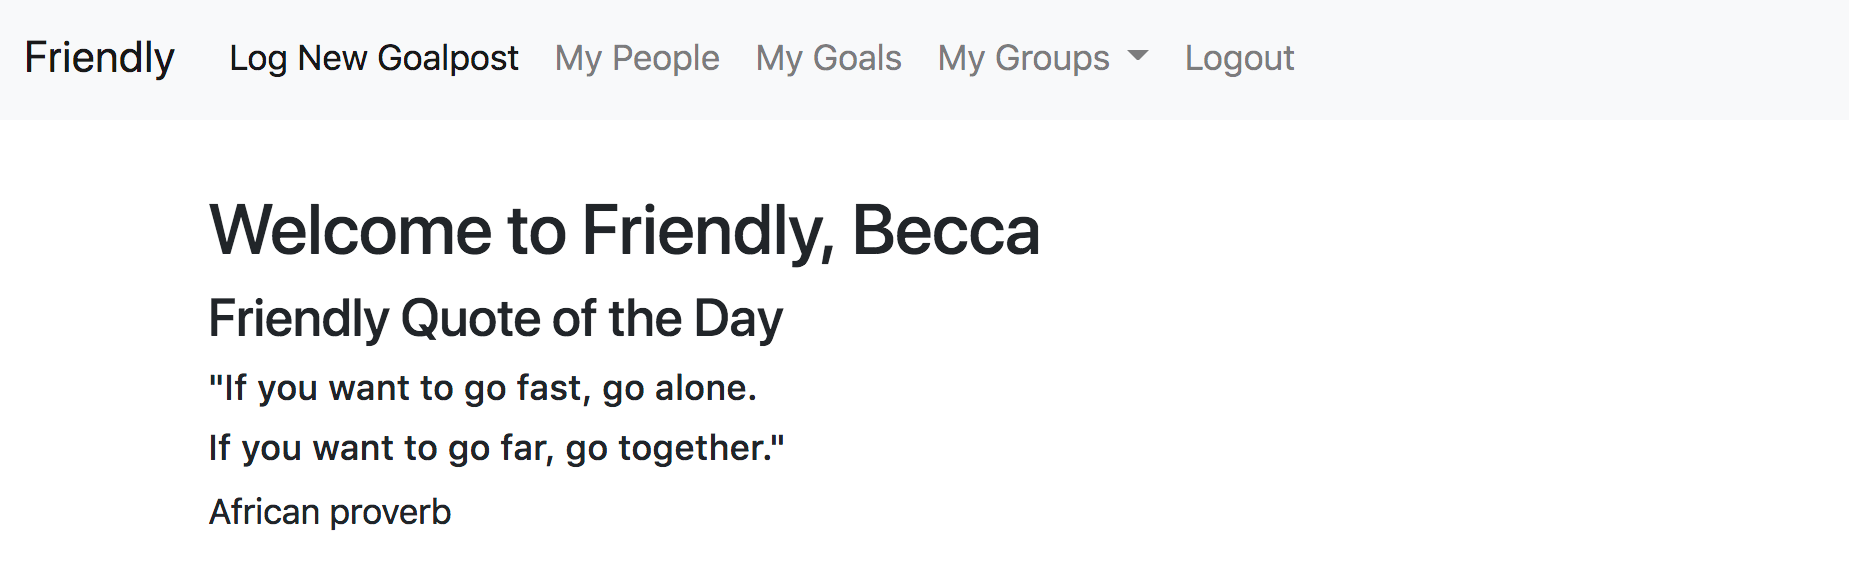
Task: Click the word Welcome in the main heading
Action: (x=350, y=231)
